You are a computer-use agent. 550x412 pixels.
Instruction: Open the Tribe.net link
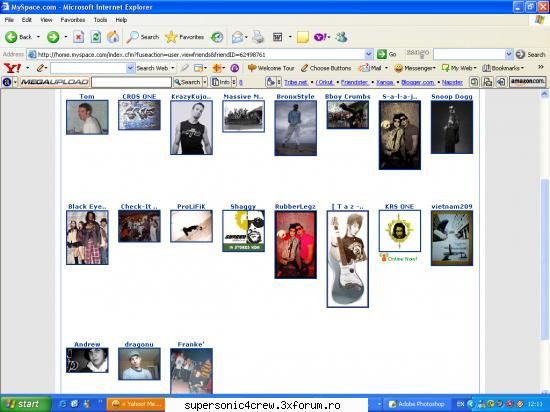[x=296, y=82]
